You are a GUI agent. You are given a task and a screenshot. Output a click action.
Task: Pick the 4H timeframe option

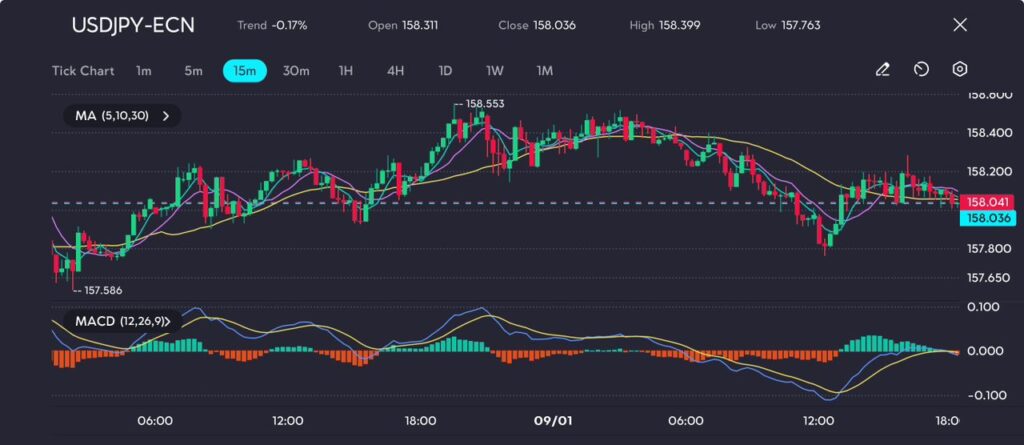coord(395,71)
